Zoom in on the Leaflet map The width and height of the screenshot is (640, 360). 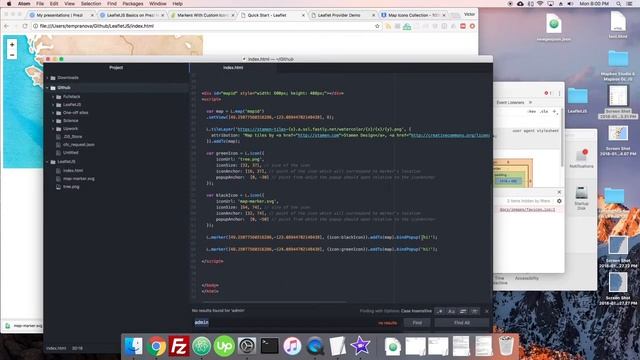pyautogui.click(x=12, y=44)
